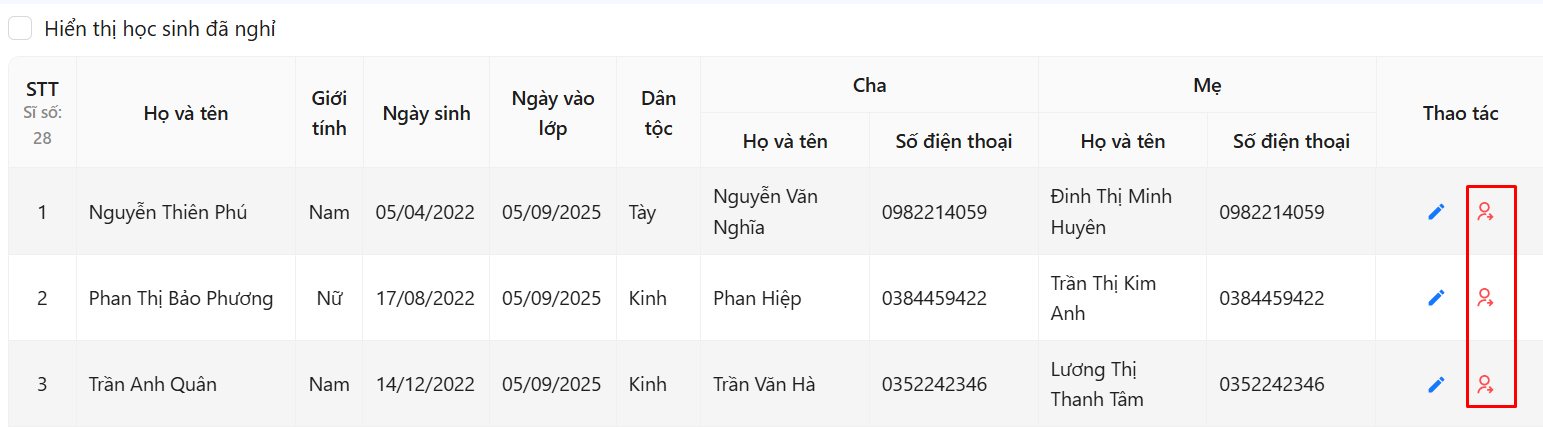Click the "Ngày sinh" column header
This screenshot has height=427, width=1543.
426,113
